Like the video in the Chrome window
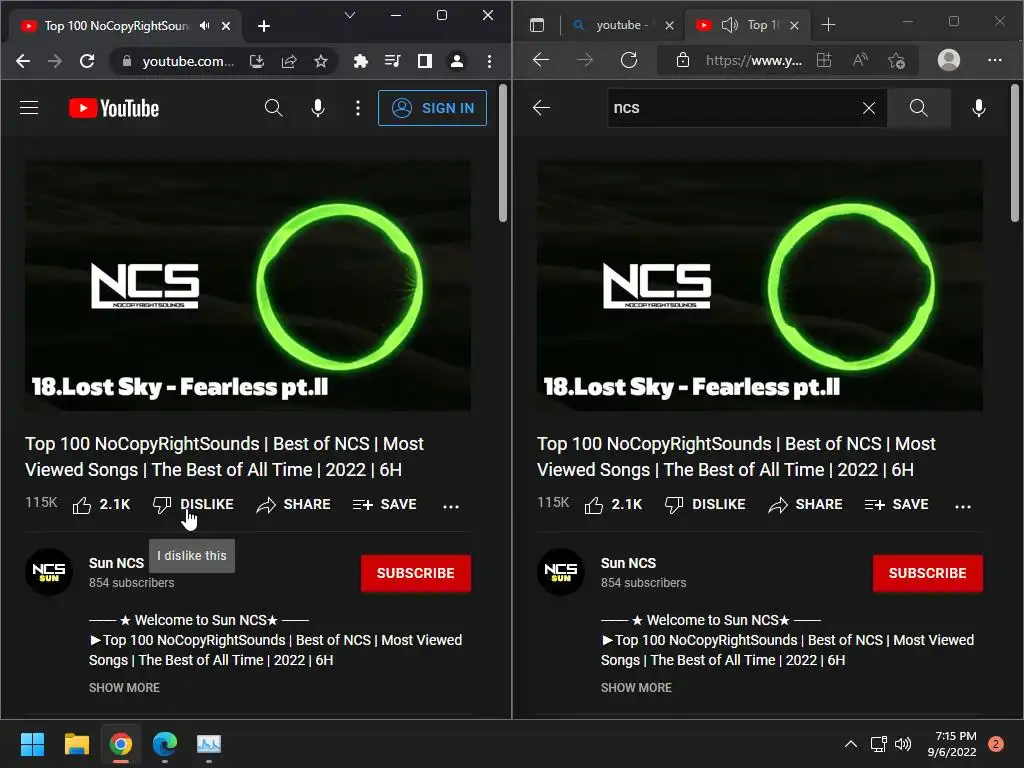This screenshot has width=1024, height=768. [101, 504]
